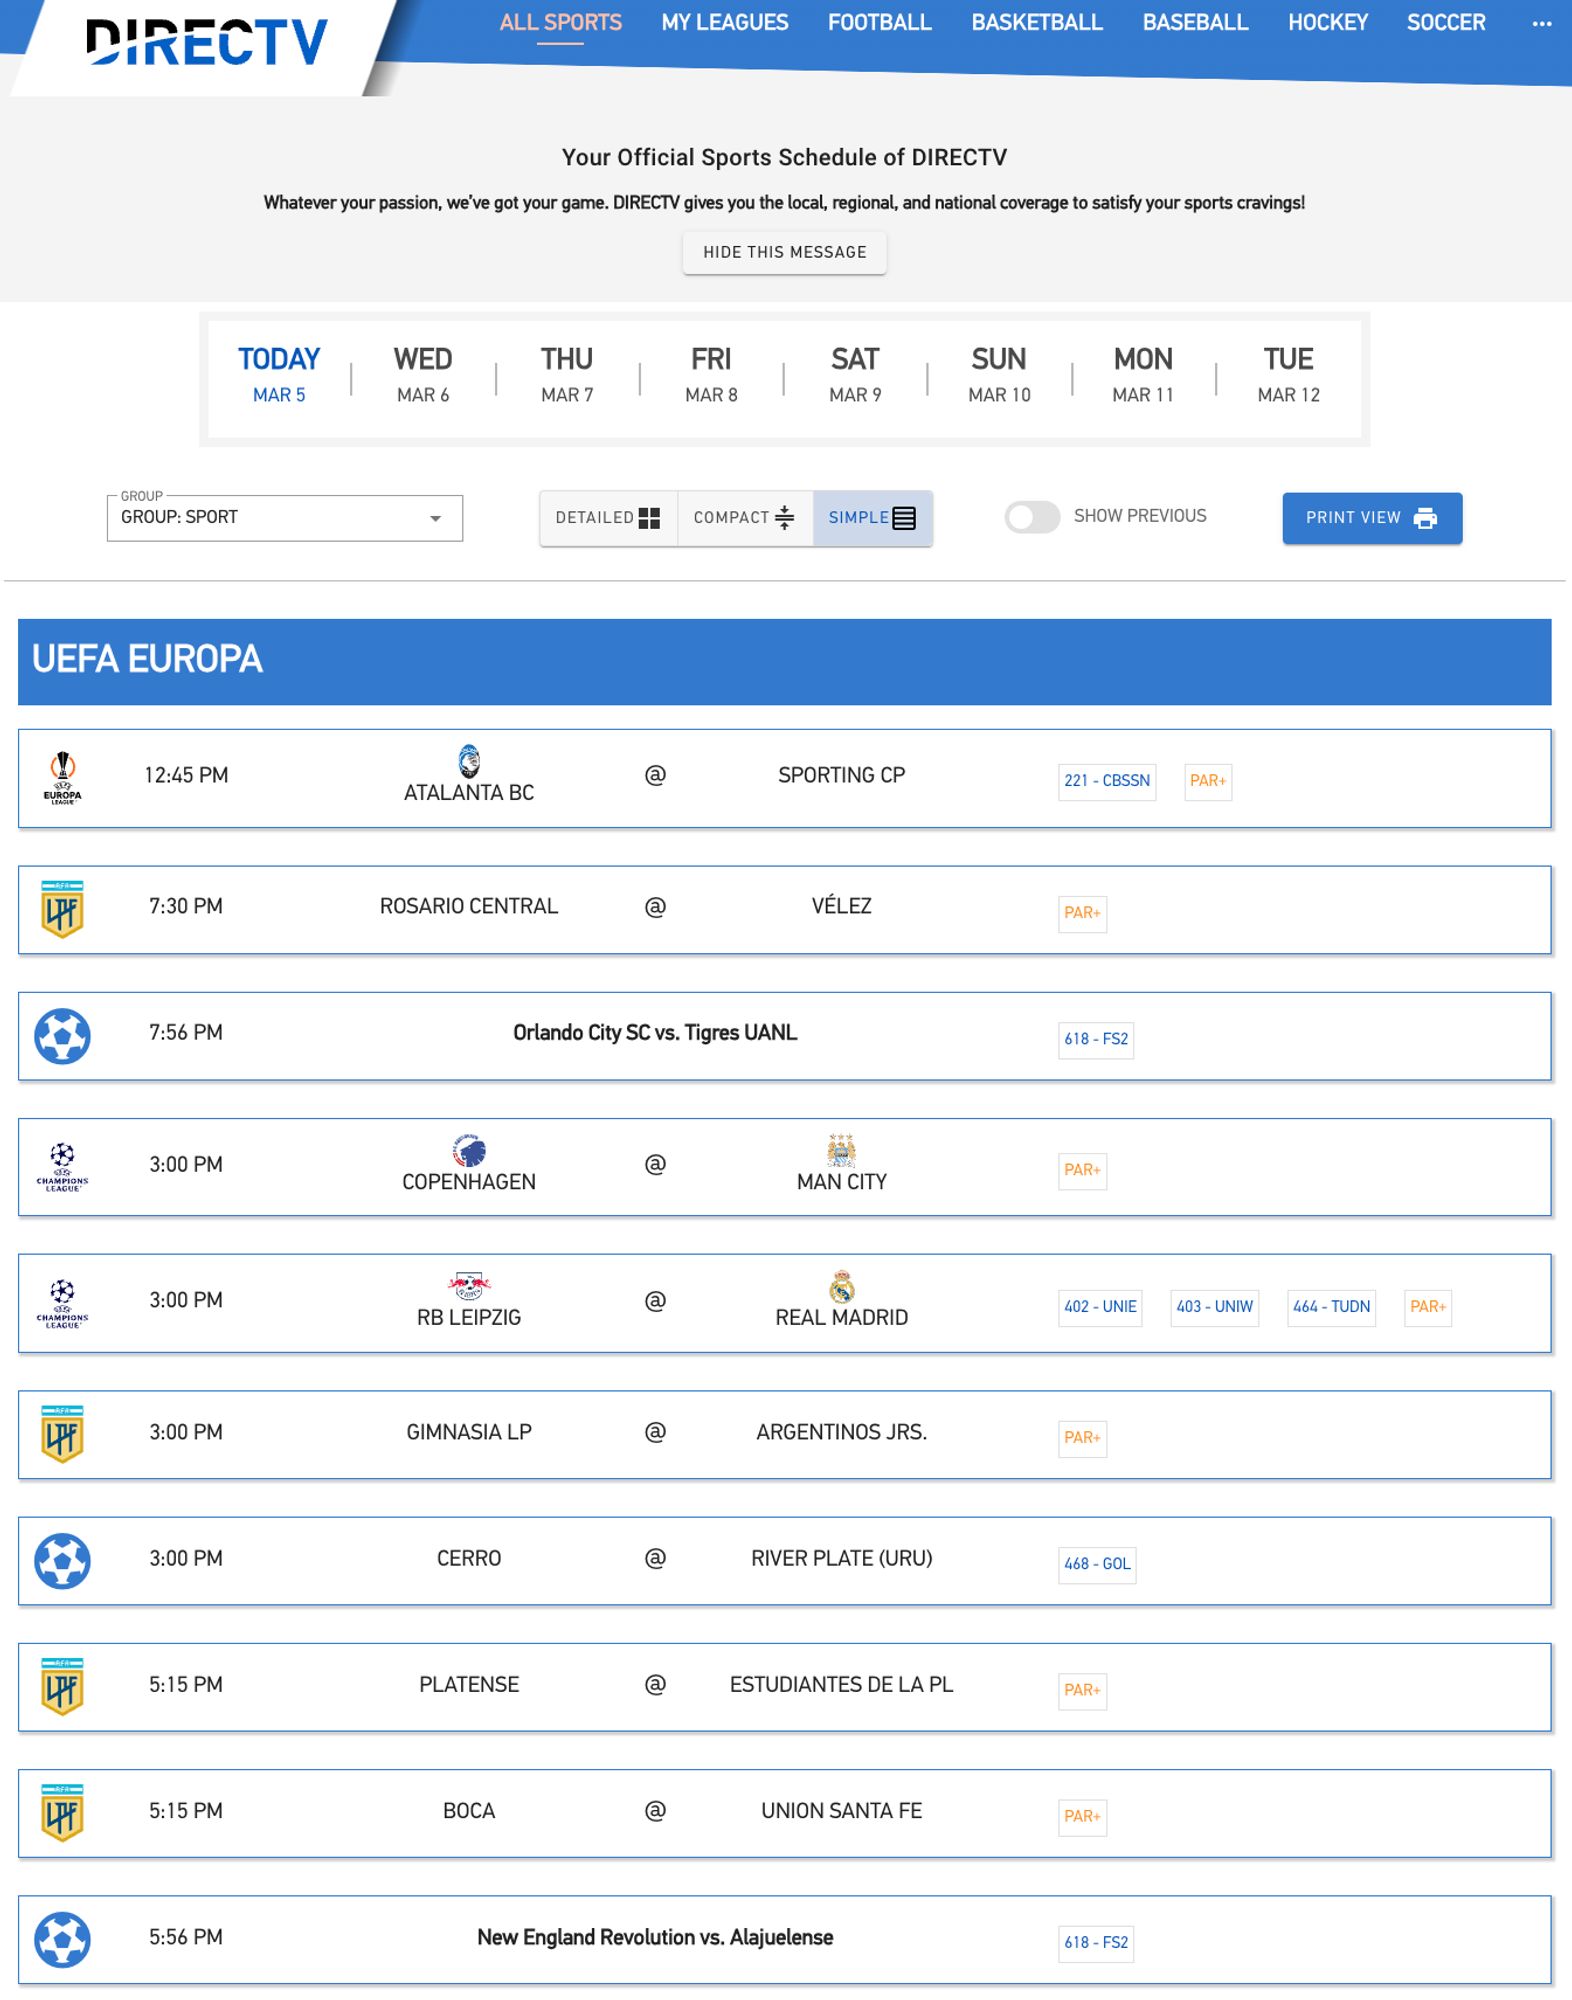Open the All Sports tab
Viewport: 1572px width, 2000px height.
(x=560, y=23)
